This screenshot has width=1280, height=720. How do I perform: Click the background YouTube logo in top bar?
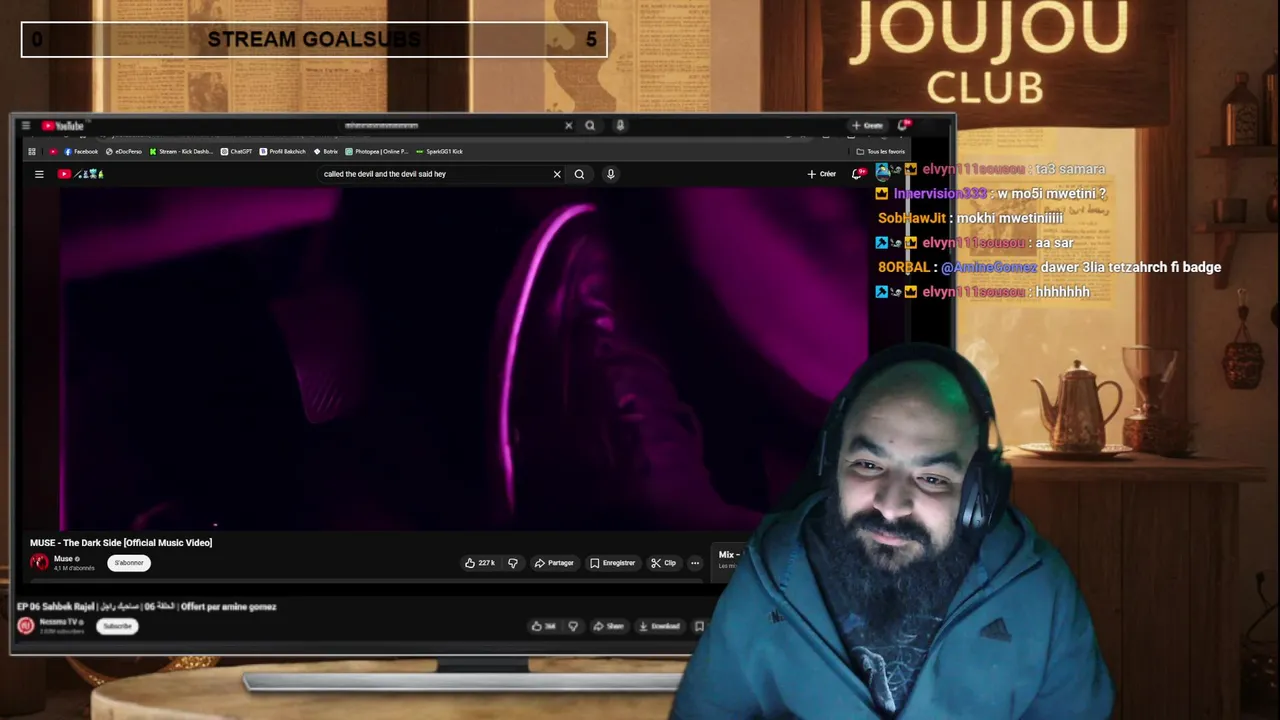pos(63,126)
